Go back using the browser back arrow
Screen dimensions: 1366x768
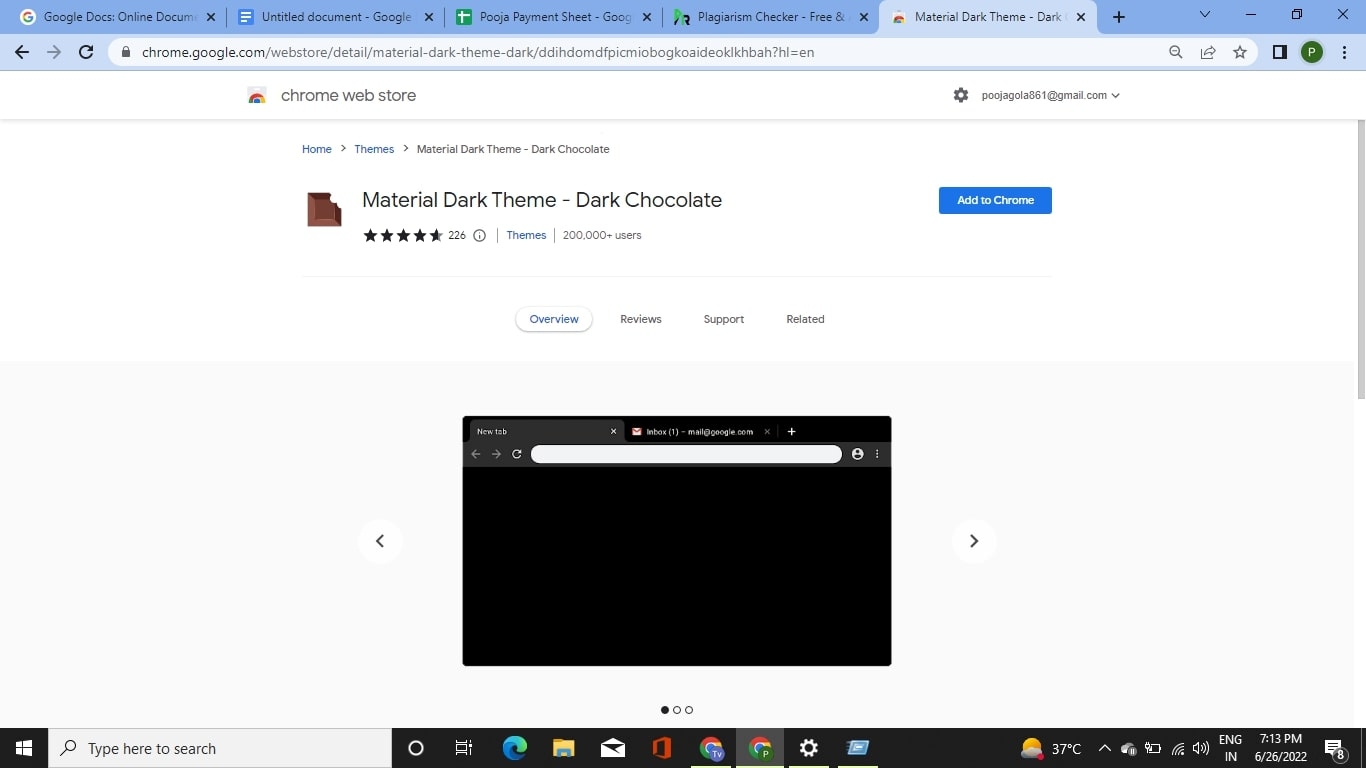[22, 52]
